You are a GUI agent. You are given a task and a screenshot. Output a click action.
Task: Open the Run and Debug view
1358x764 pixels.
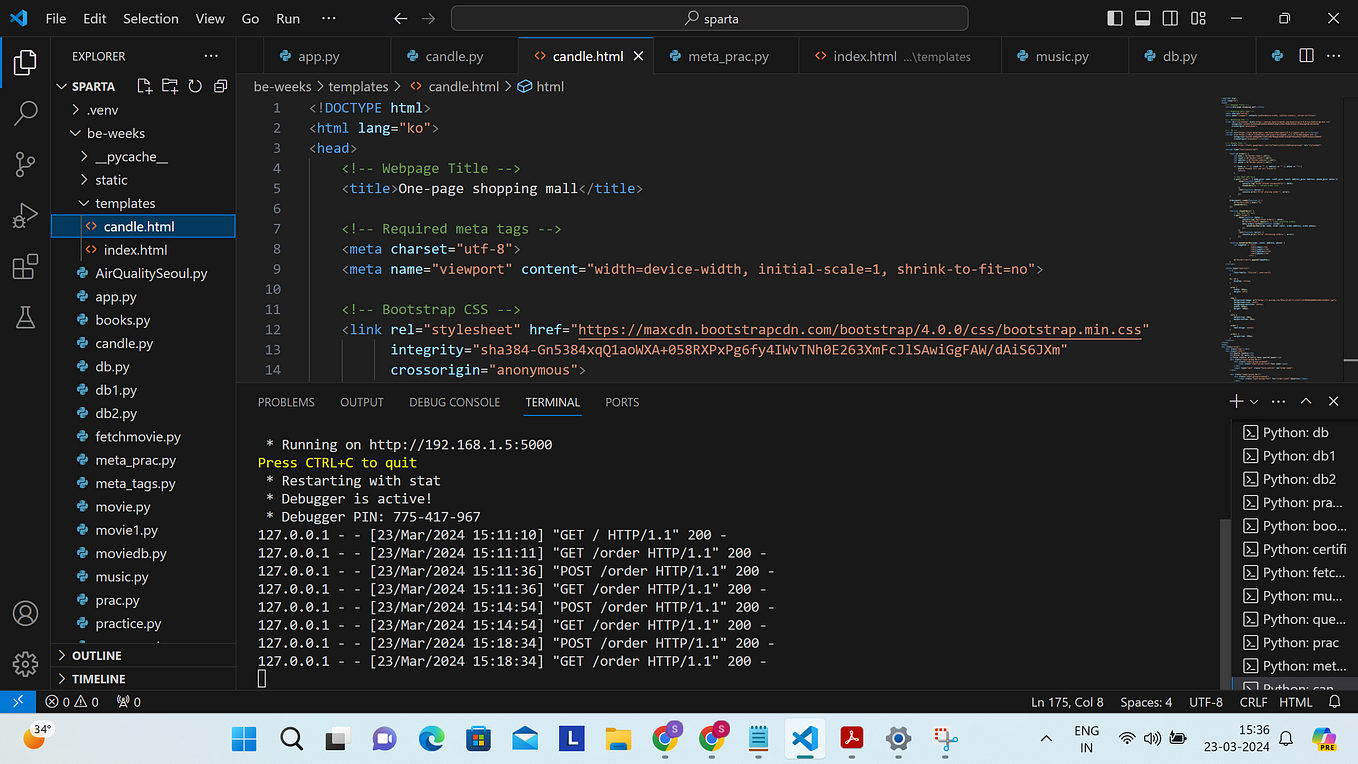tap(25, 215)
